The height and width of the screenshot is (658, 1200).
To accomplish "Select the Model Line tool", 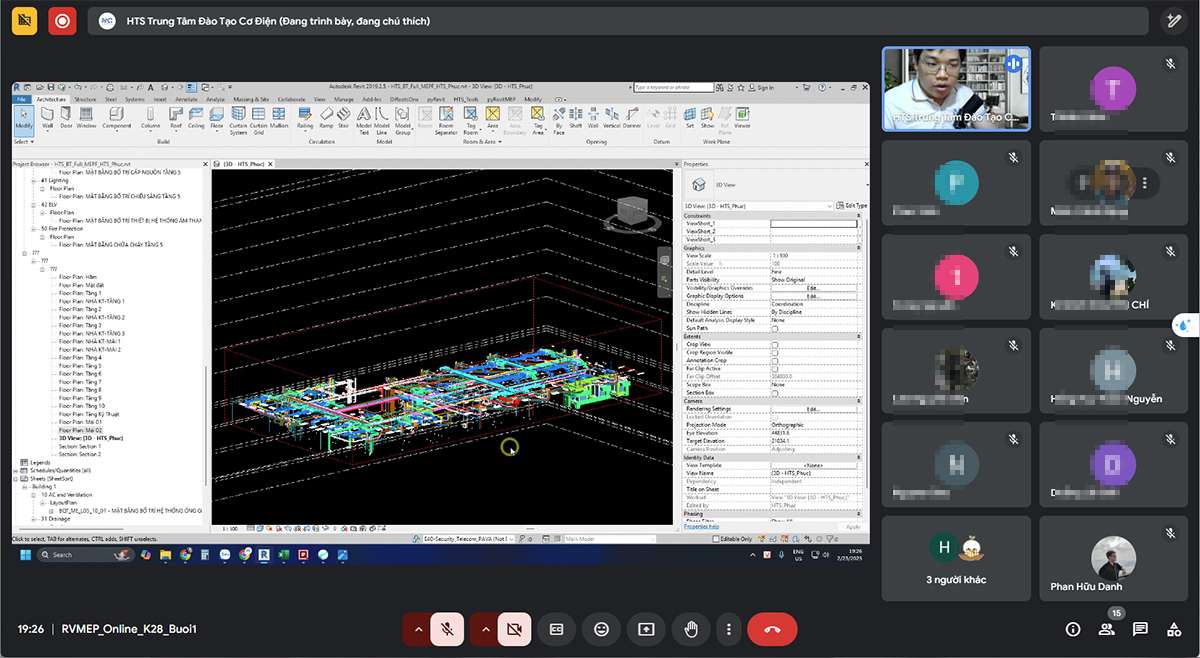I will click(x=382, y=120).
